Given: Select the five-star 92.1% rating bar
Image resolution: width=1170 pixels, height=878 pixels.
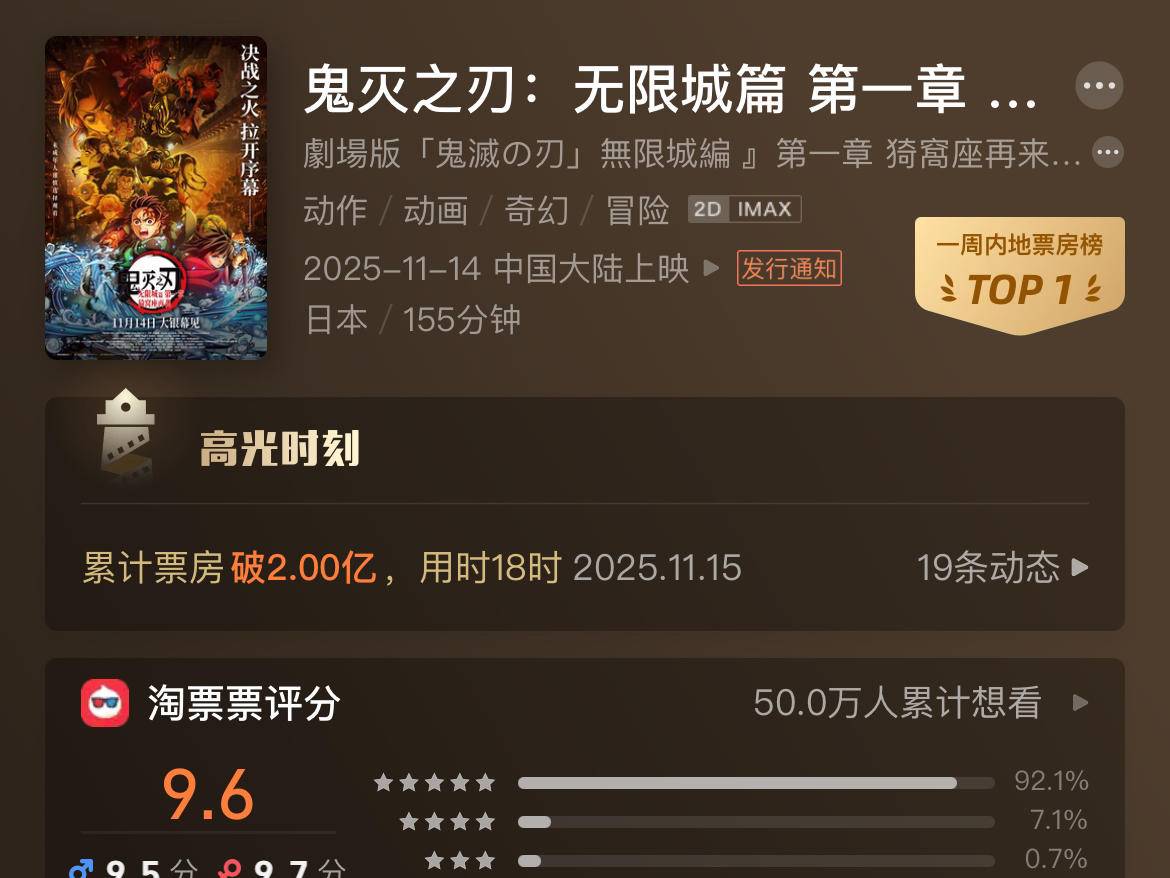Looking at the screenshot, I should coord(756,783).
